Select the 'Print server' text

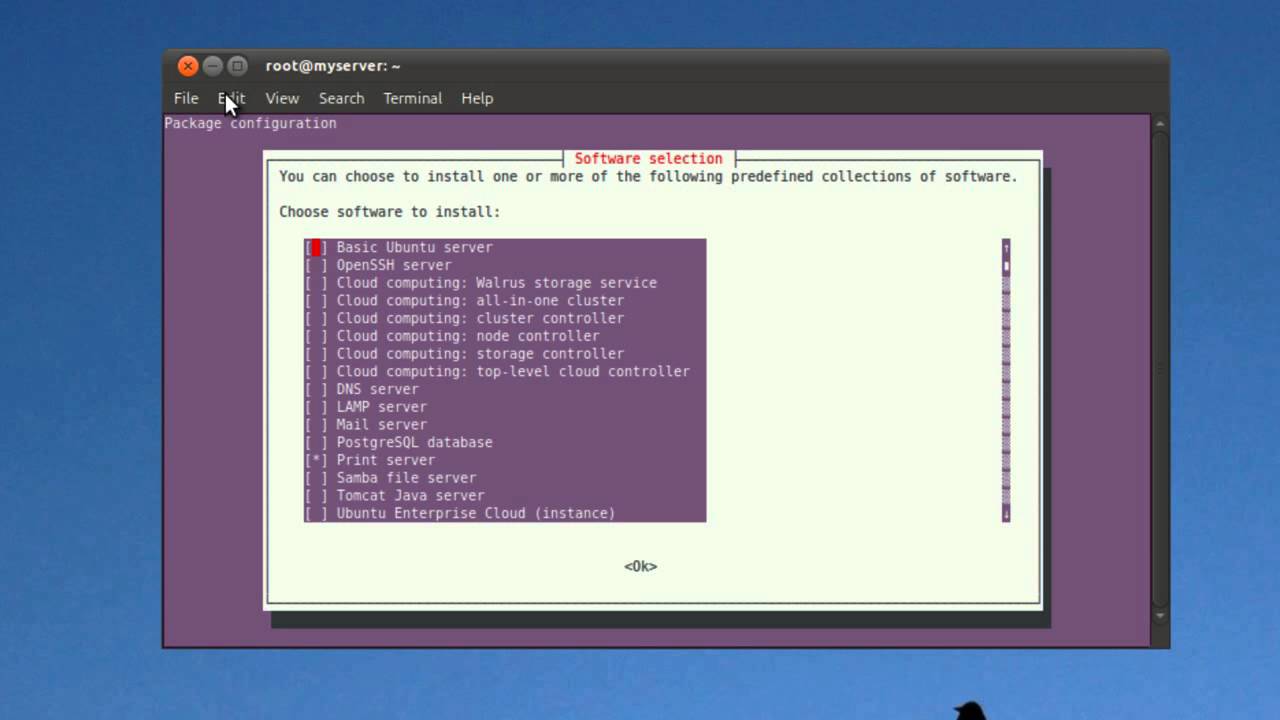coord(386,460)
